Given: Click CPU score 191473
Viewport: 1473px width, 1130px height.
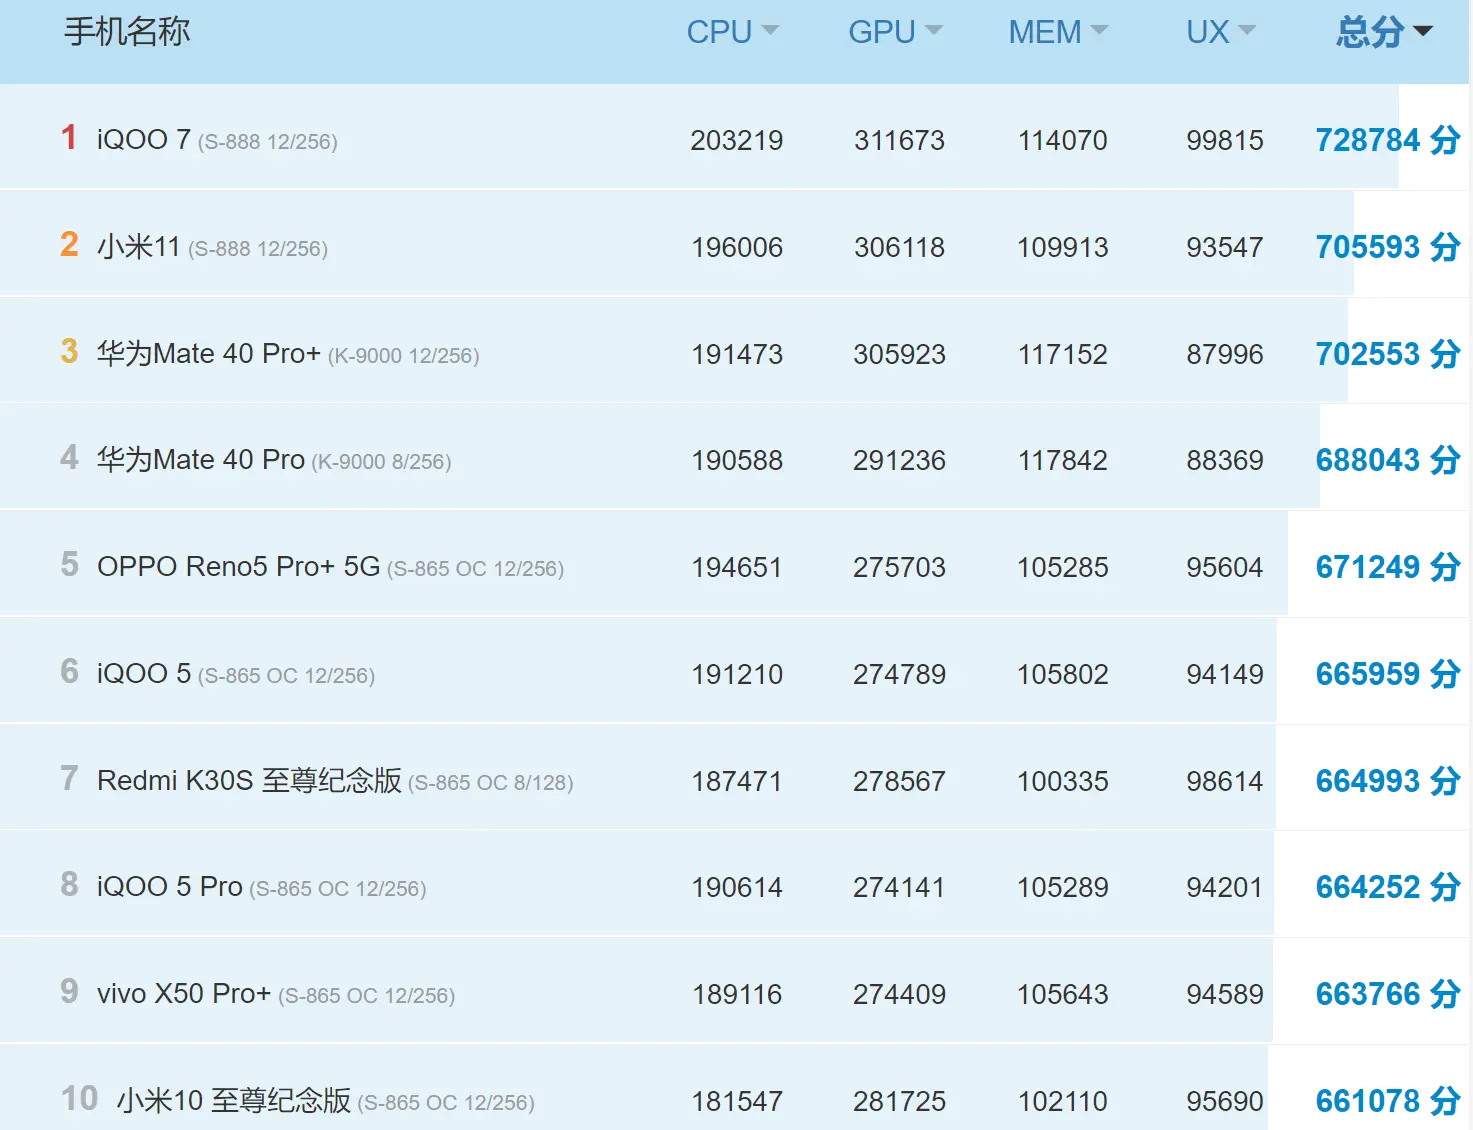Looking at the screenshot, I should click(x=737, y=354).
